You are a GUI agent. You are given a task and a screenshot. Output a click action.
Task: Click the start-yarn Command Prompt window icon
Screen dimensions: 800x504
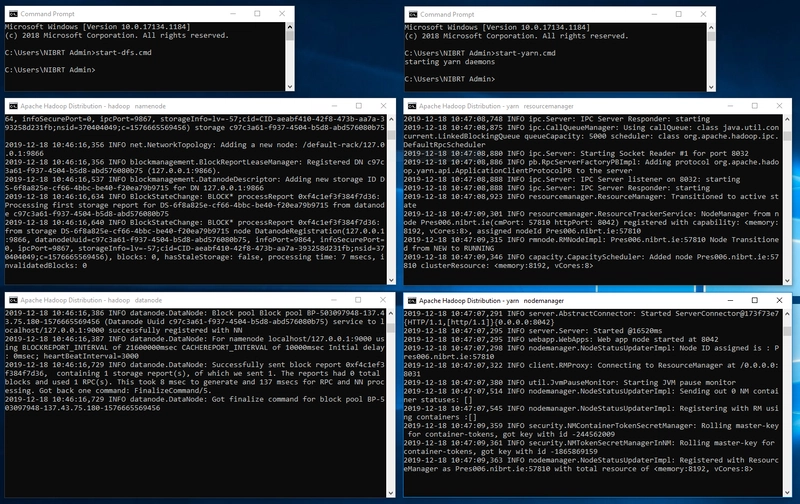[x=412, y=15]
